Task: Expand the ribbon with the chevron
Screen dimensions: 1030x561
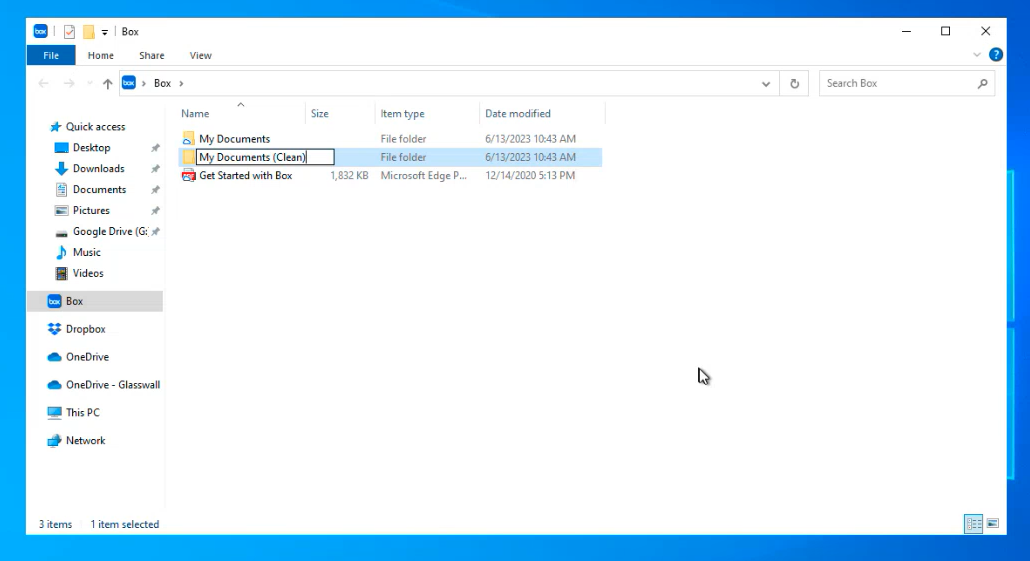Action: pos(977,55)
